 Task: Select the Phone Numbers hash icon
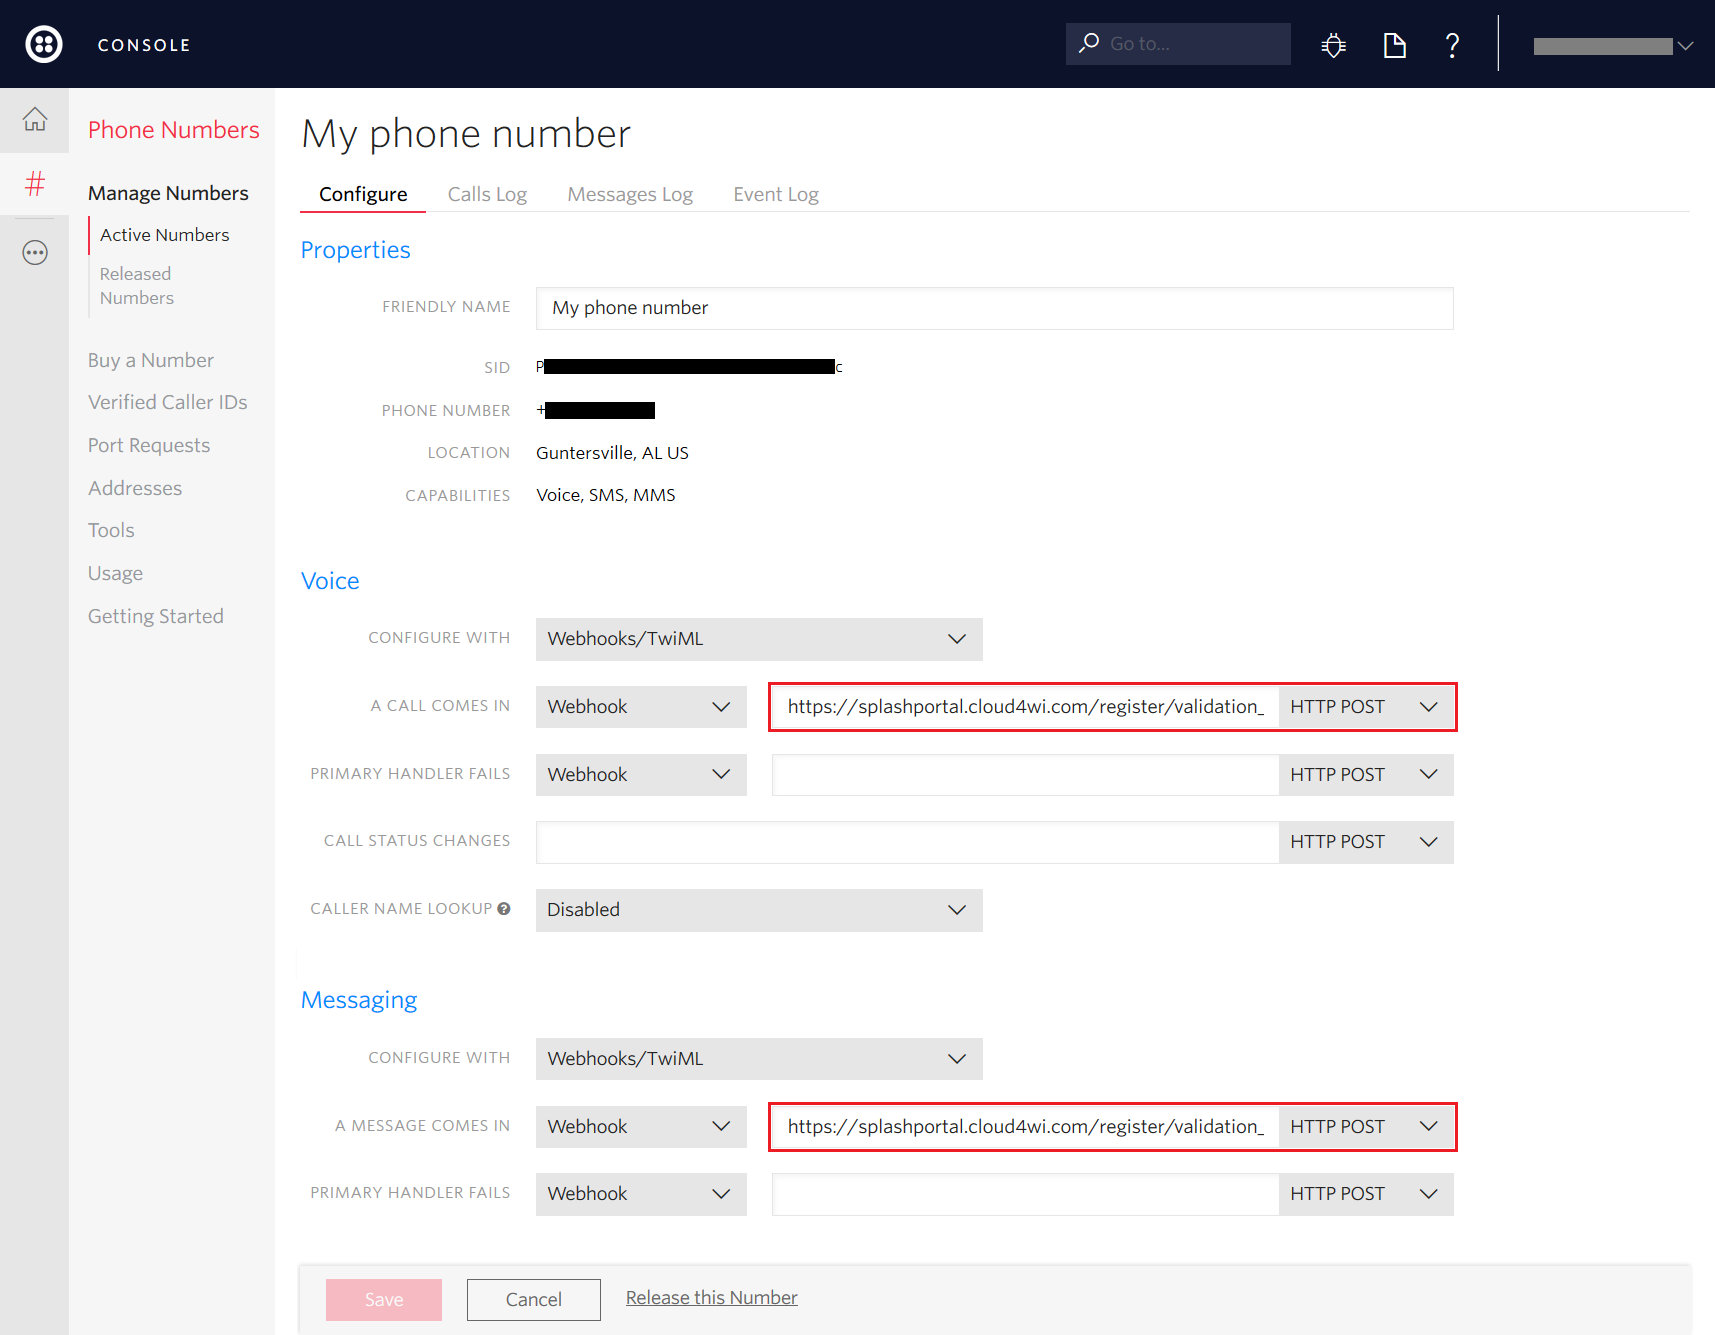[x=35, y=183]
